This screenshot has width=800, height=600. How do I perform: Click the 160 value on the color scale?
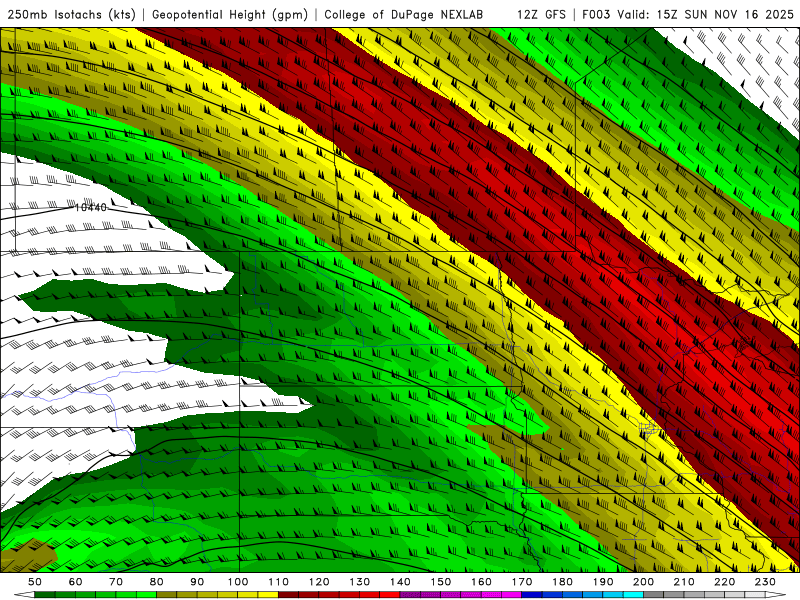(x=481, y=582)
